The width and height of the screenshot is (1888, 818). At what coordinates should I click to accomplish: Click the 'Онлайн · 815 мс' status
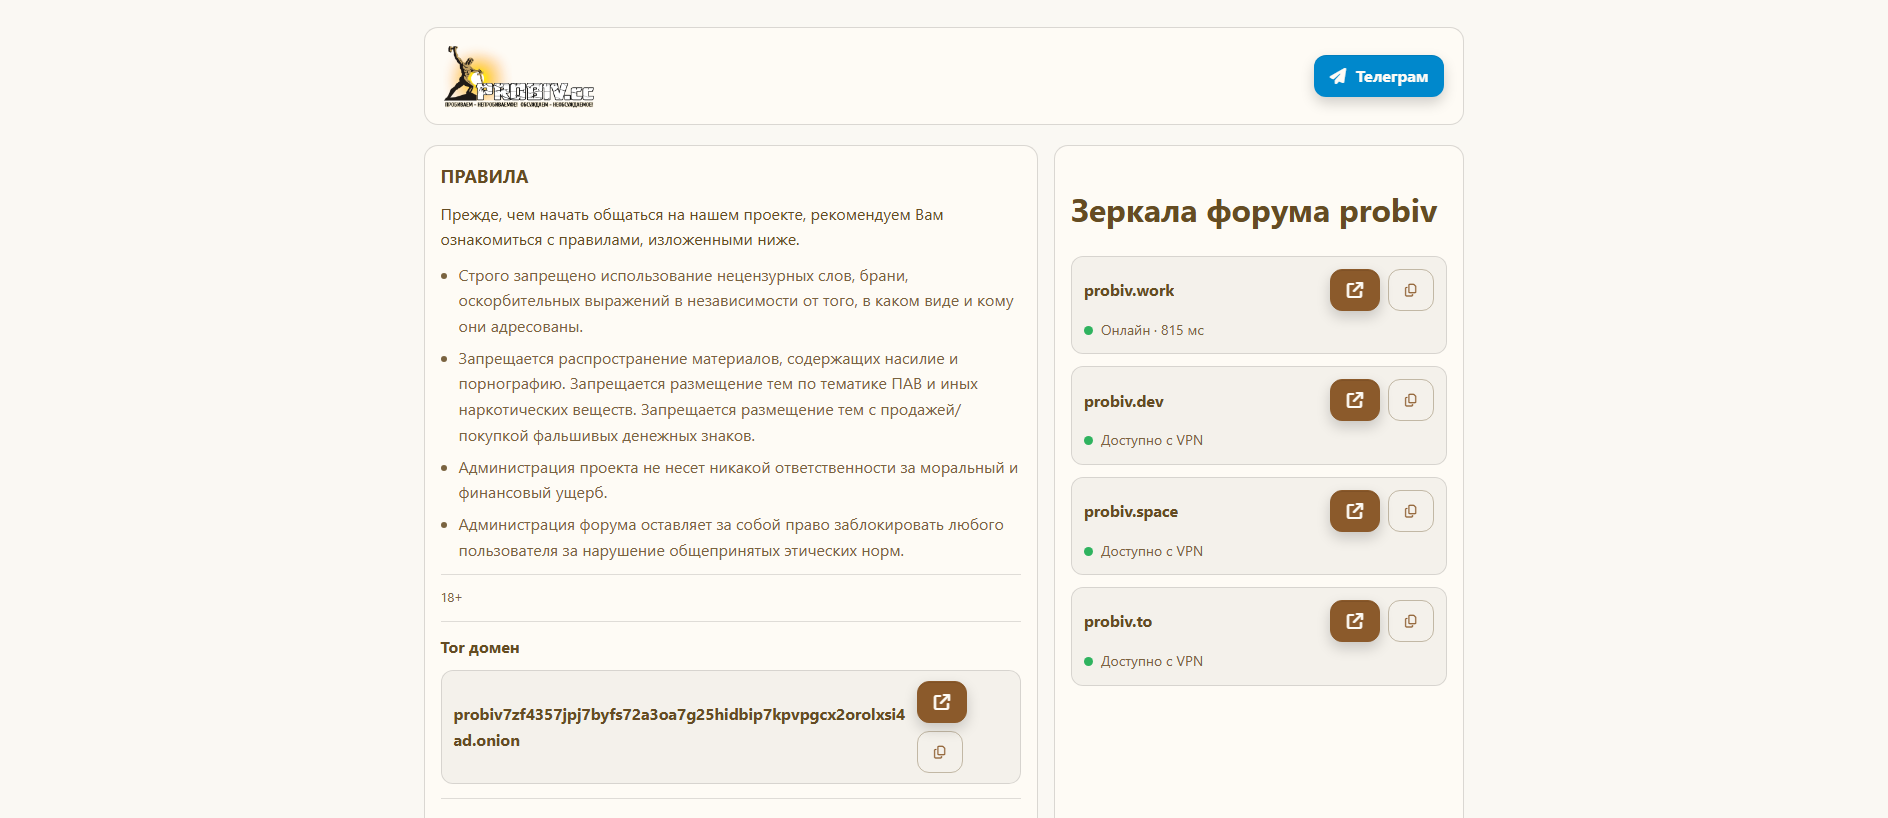(x=1152, y=330)
